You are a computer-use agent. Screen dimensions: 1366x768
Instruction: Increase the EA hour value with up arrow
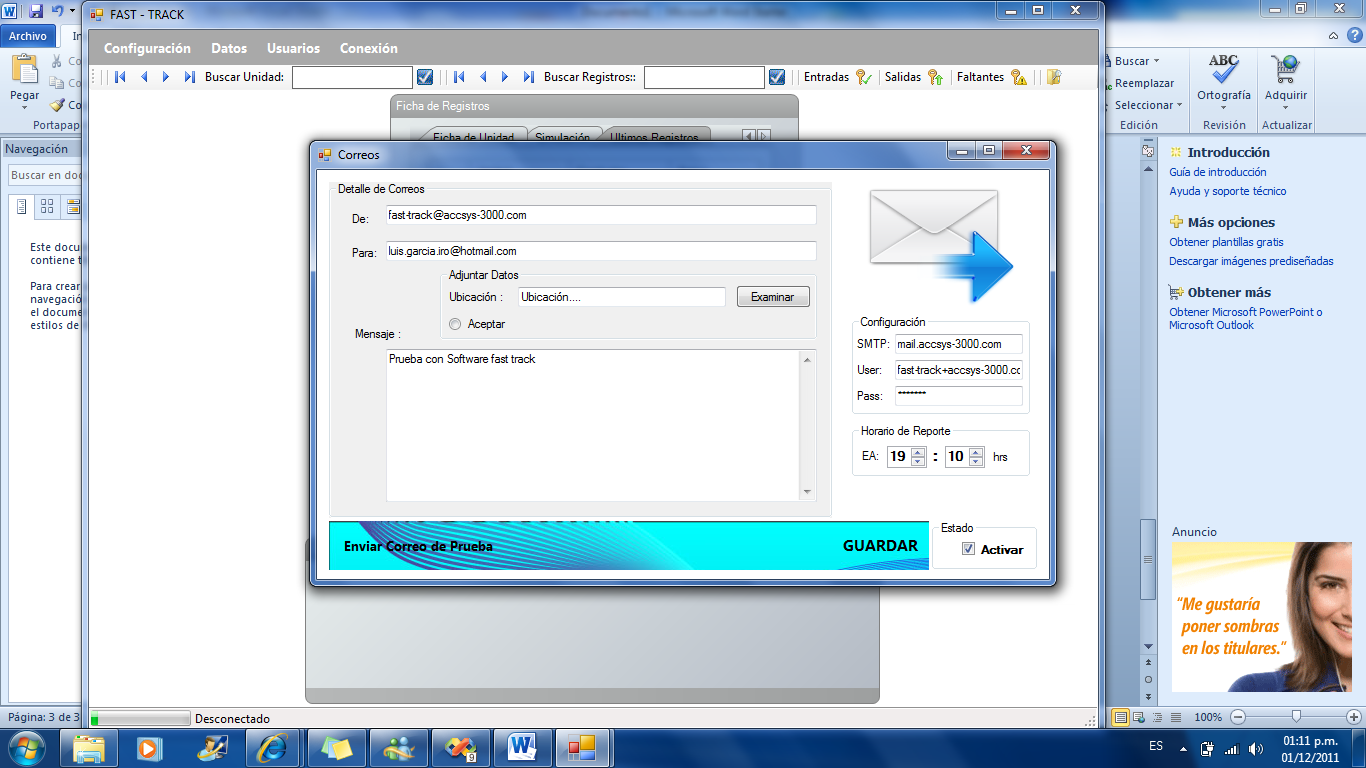tap(918, 452)
